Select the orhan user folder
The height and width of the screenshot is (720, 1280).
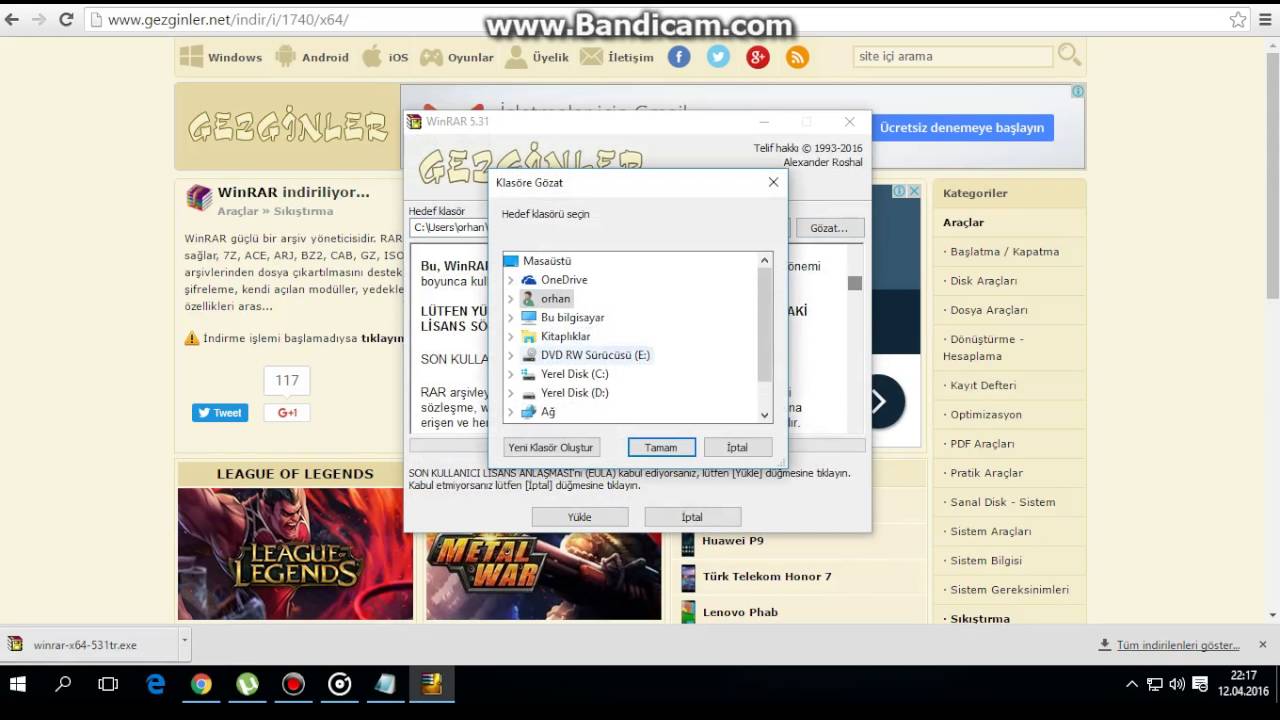pyautogui.click(x=555, y=299)
